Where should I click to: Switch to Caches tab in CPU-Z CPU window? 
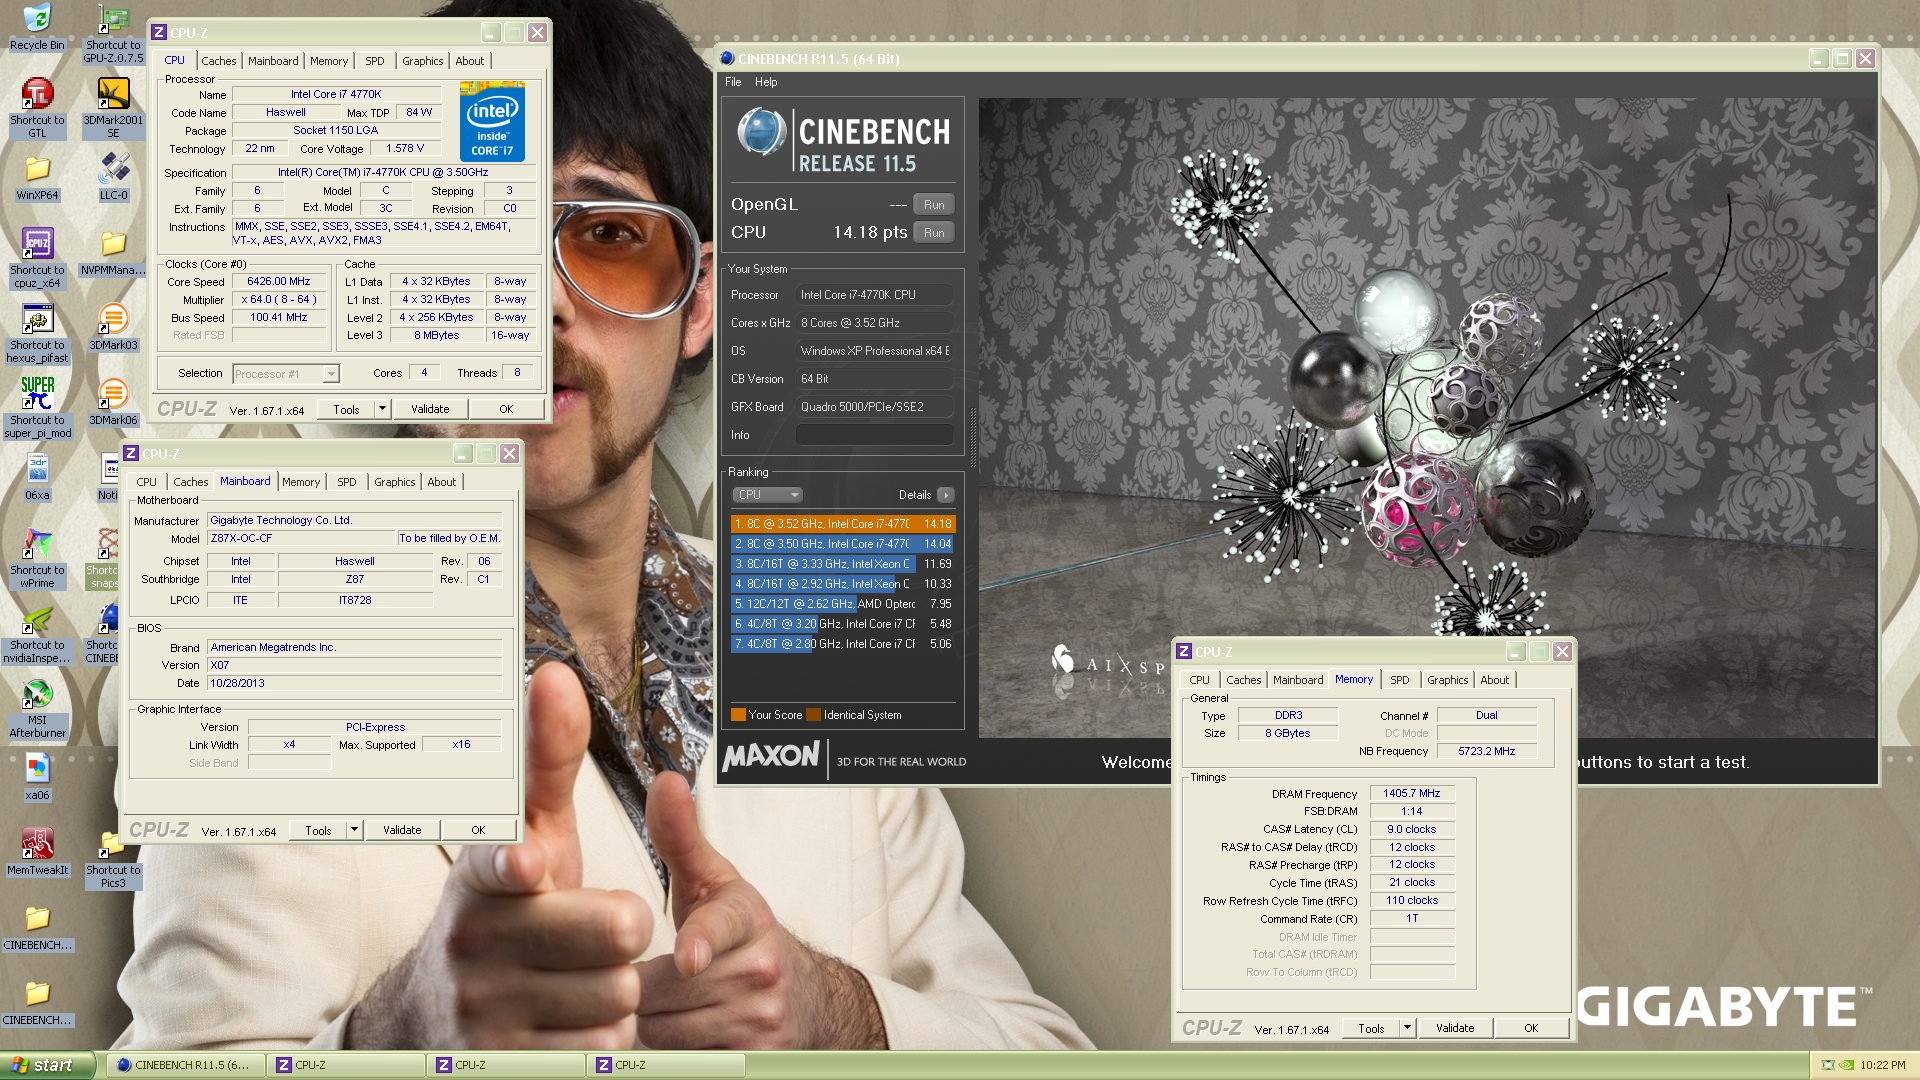[218, 61]
